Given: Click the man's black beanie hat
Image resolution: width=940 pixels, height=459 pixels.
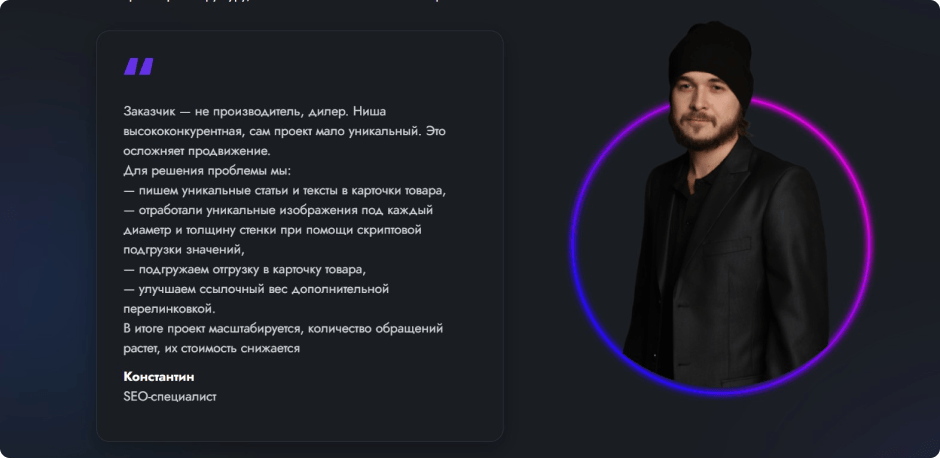Looking at the screenshot, I should [710, 57].
